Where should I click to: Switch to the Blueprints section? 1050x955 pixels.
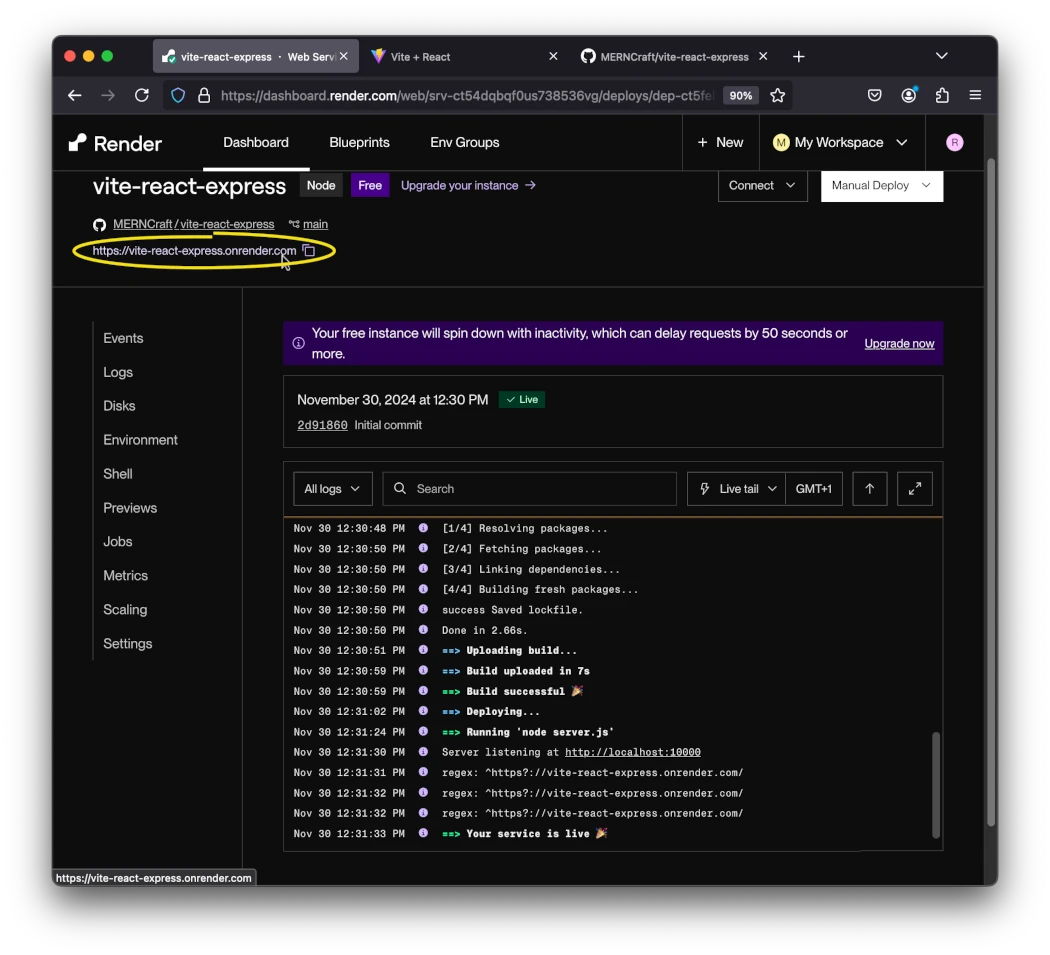pos(359,142)
